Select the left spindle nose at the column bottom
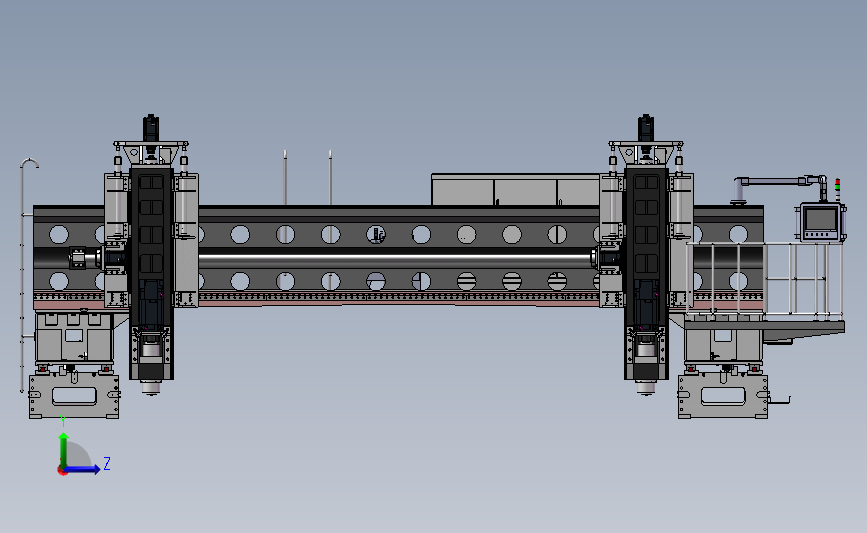 click(151, 387)
